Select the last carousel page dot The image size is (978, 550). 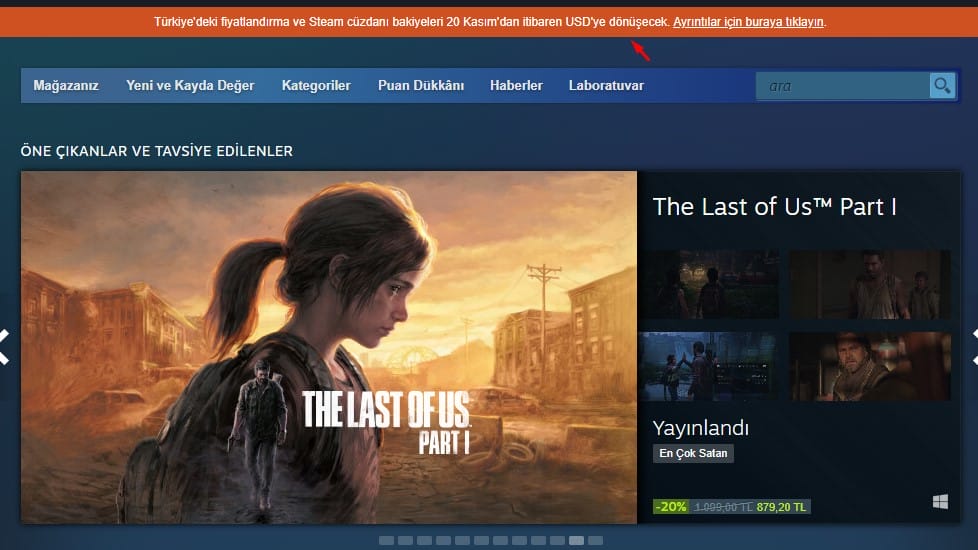point(596,540)
